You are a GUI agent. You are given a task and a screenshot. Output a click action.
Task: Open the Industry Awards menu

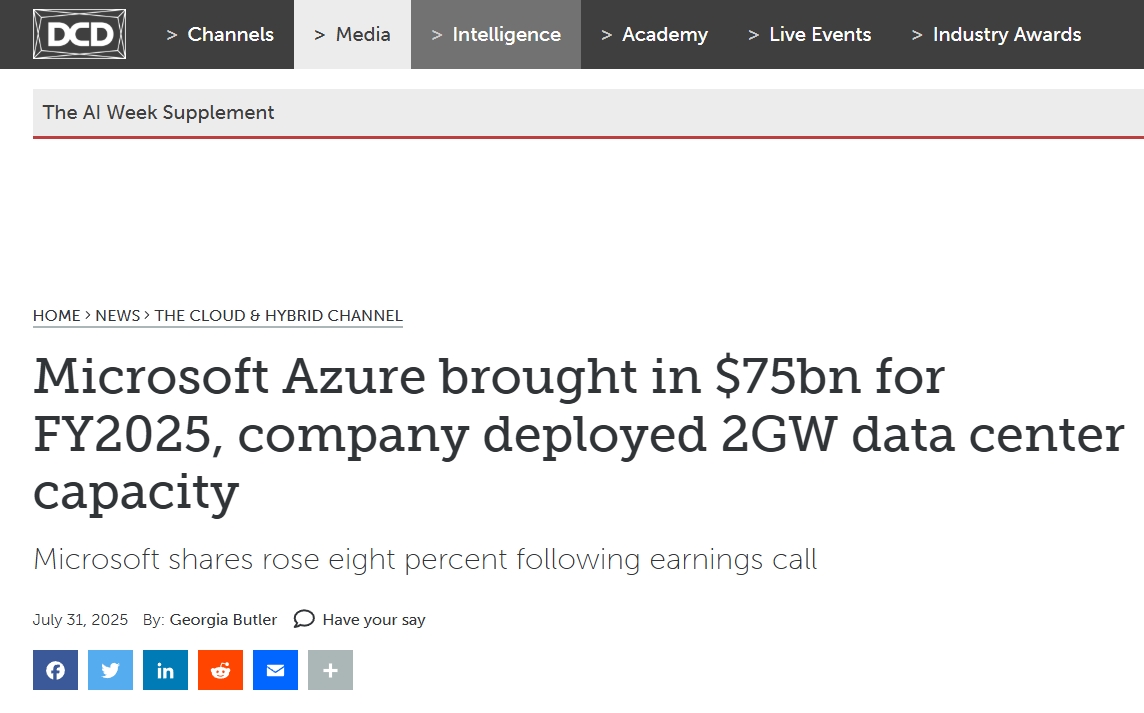pos(997,34)
